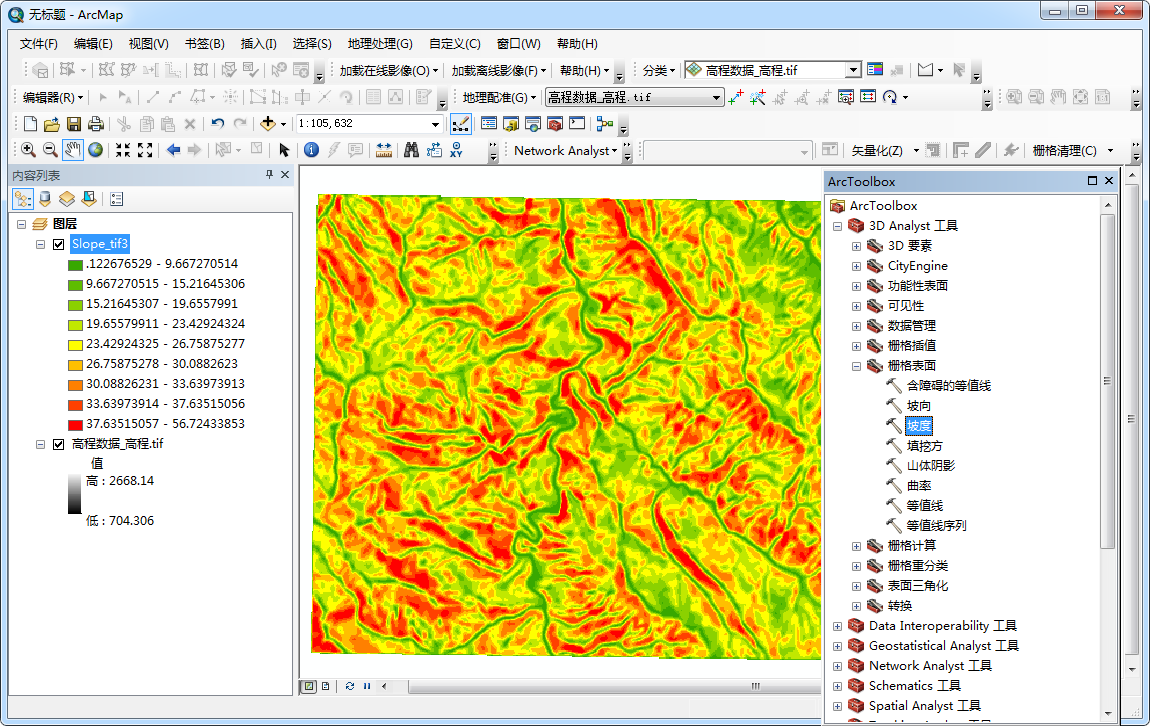
Task: Toggle 高程数据_高程.tif layer visibility
Action: click(59, 444)
